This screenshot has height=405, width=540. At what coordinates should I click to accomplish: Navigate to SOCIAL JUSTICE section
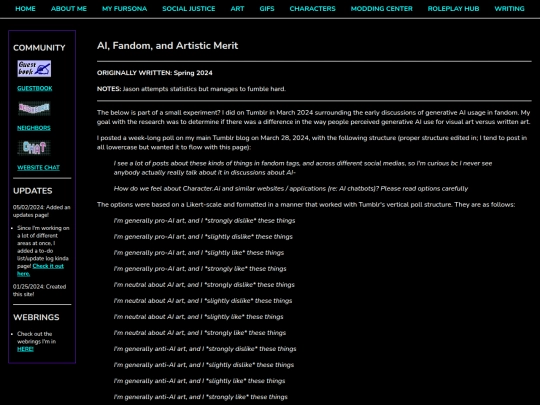189,9
